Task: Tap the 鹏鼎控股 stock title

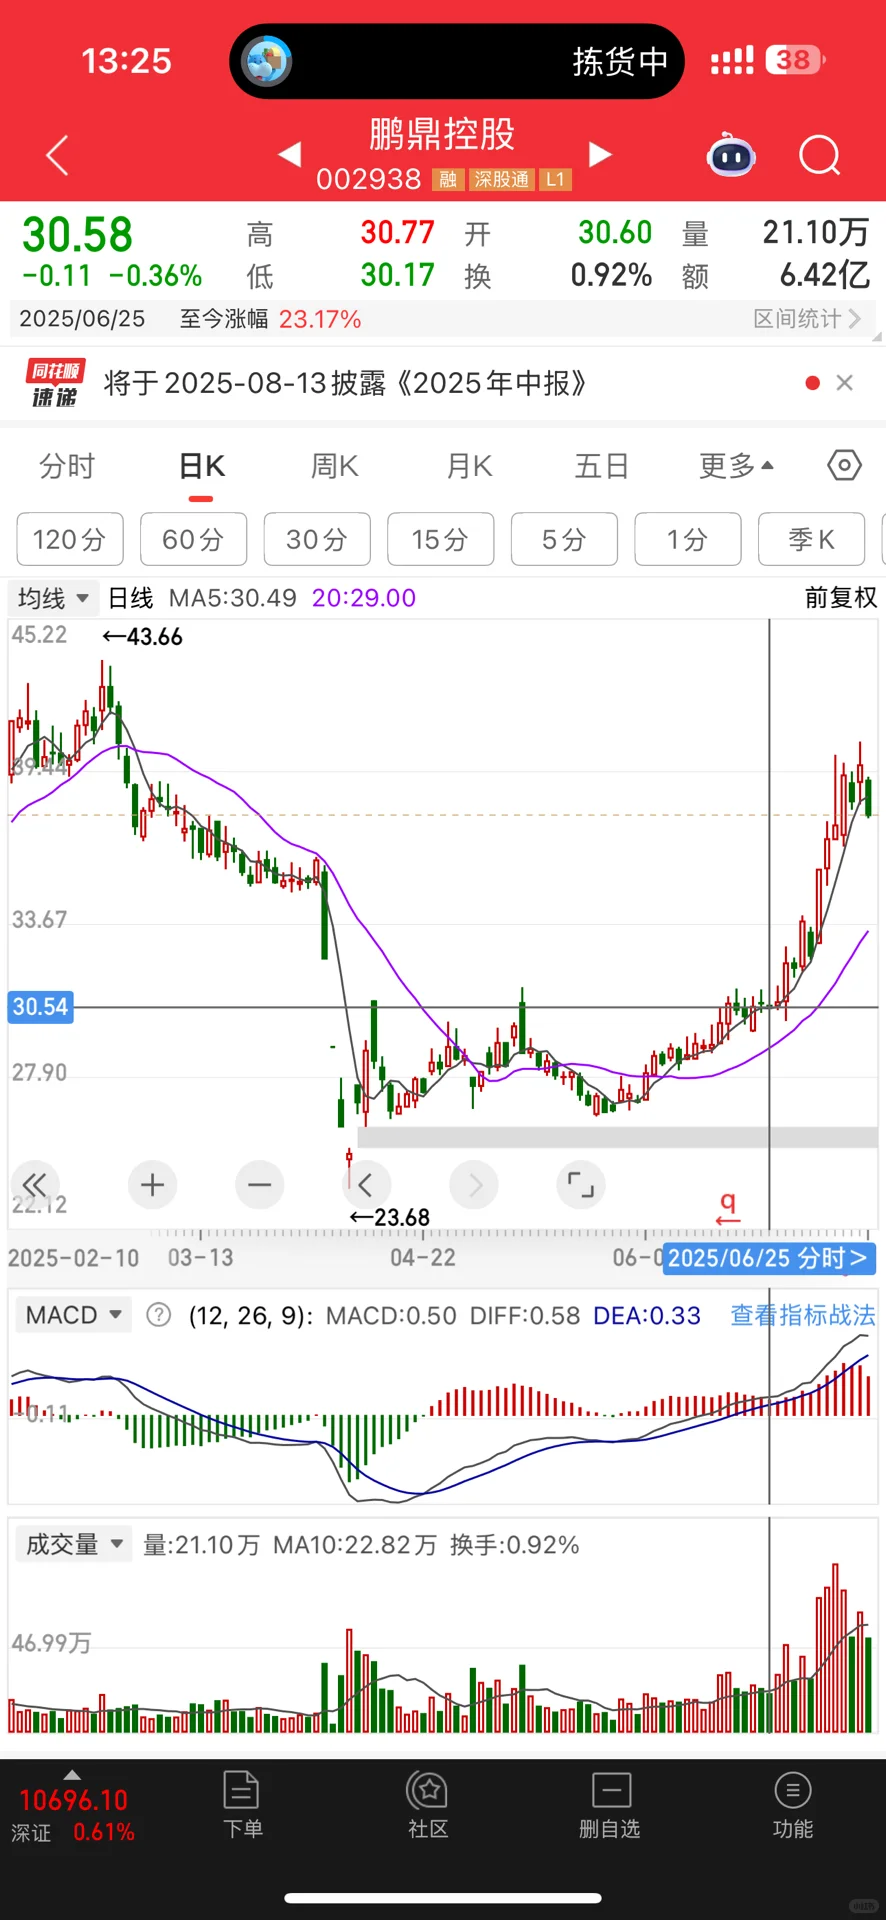Action: (442, 134)
